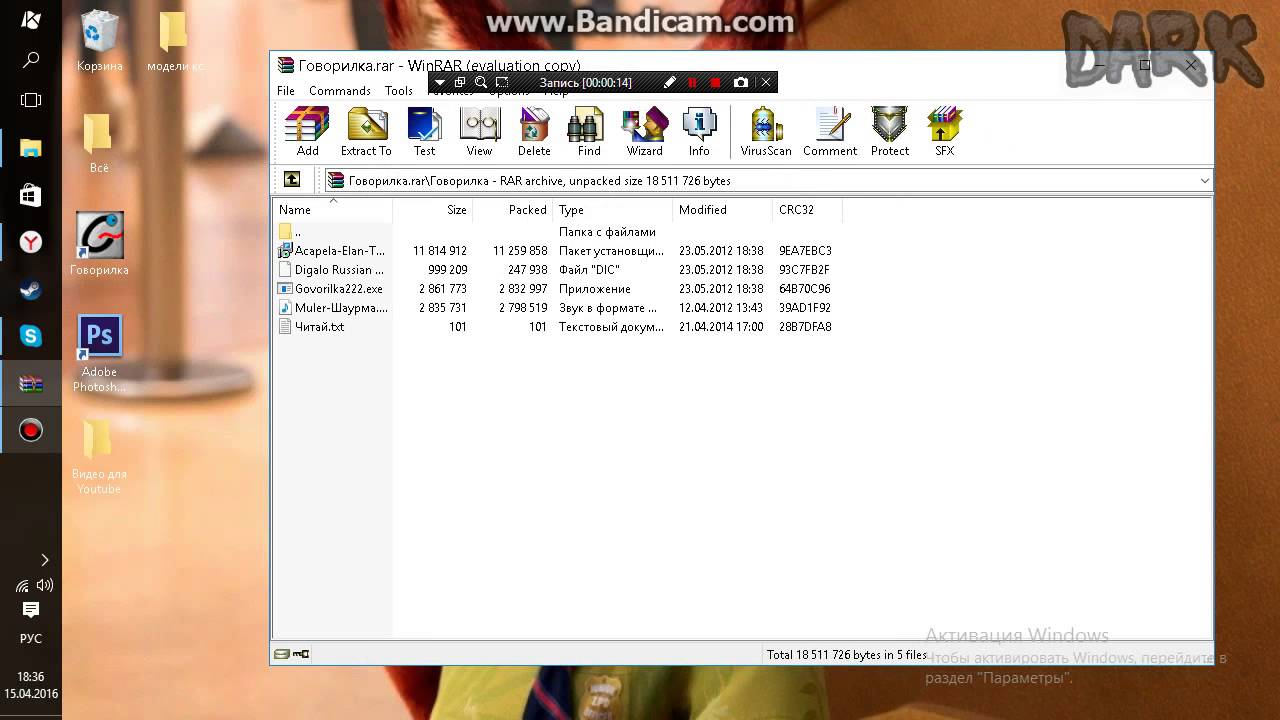Stop the Bandicam recording with red square
This screenshot has width=1280, height=720.
(x=715, y=83)
